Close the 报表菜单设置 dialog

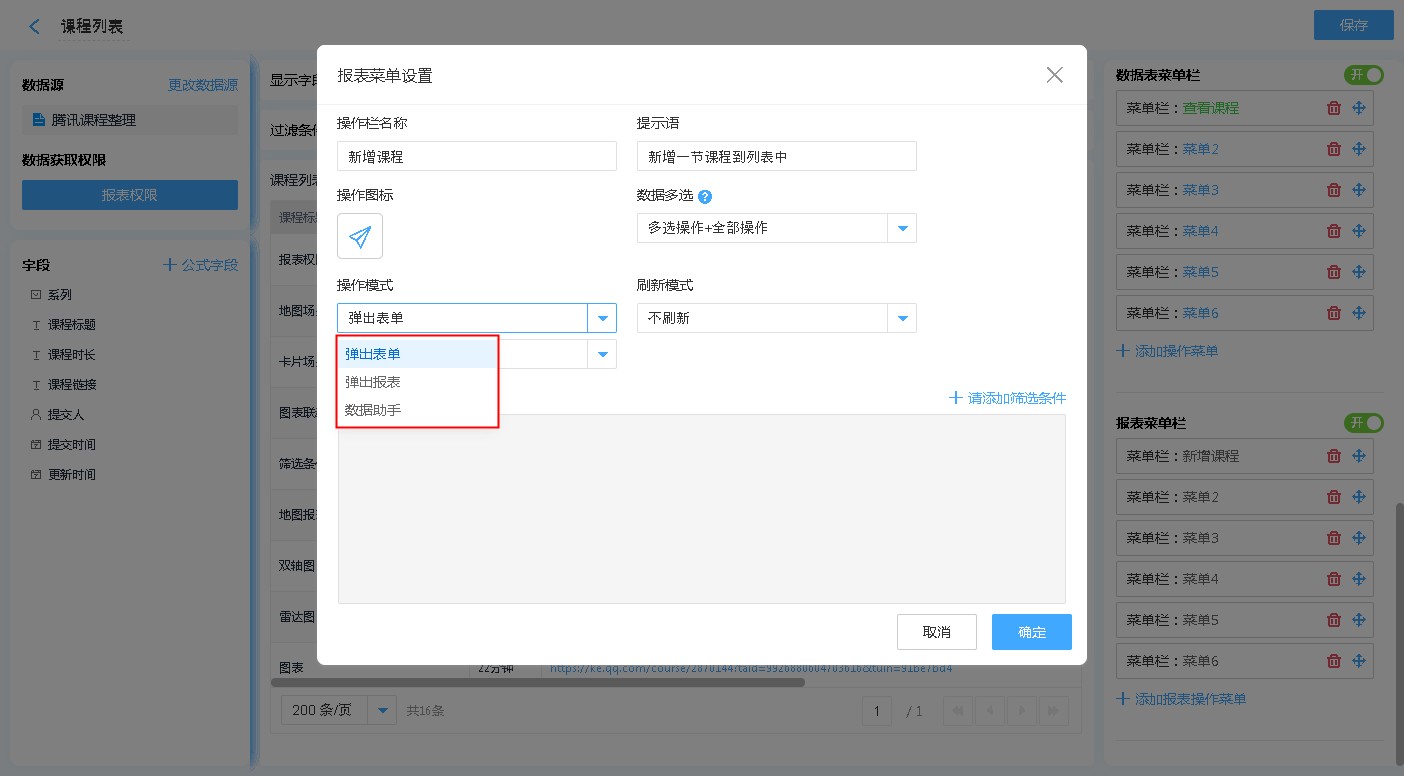point(1054,75)
